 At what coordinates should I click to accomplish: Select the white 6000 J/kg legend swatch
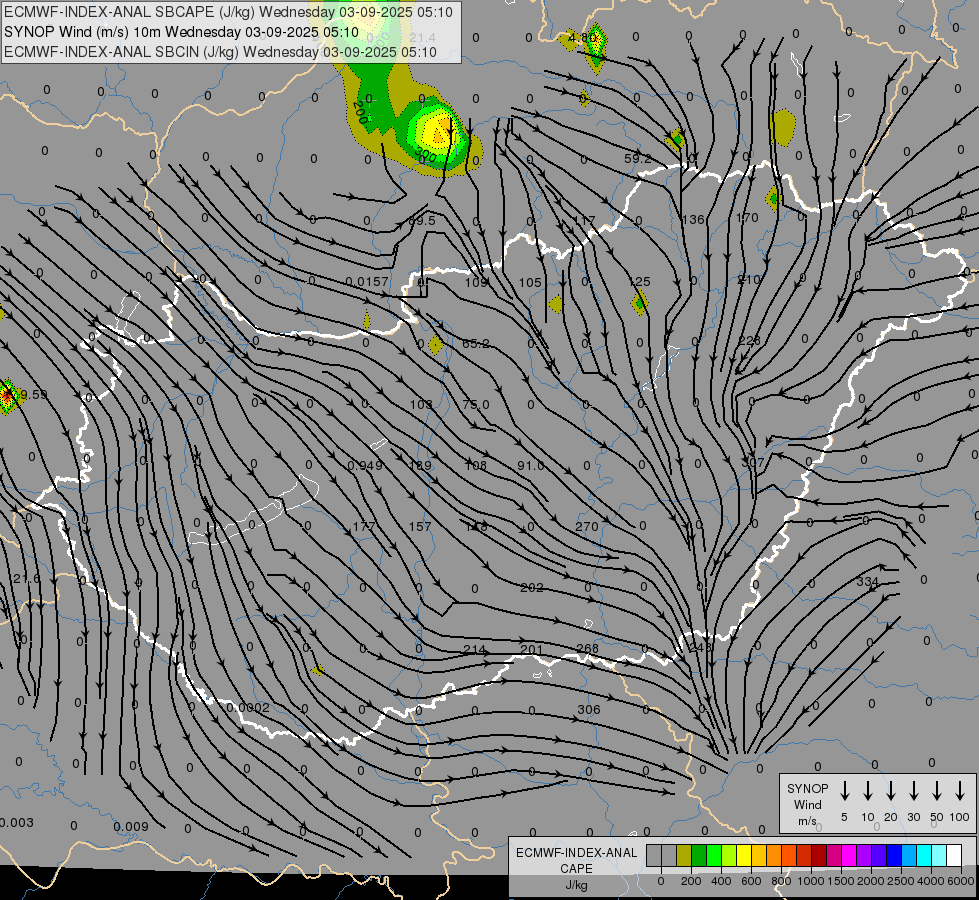pyautogui.click(x=953, y=856)
